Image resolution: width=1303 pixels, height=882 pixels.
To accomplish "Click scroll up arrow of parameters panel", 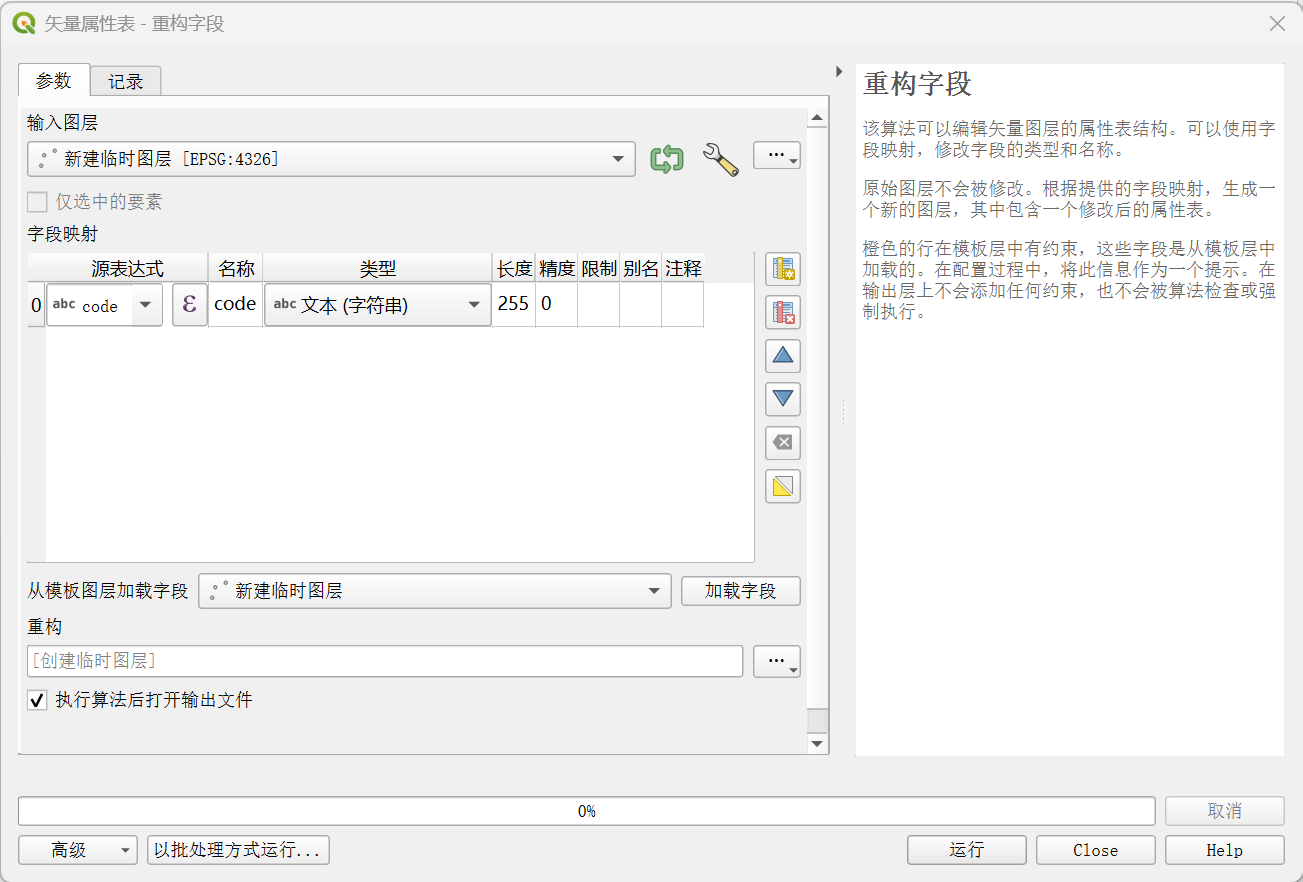I will [817, 118].
